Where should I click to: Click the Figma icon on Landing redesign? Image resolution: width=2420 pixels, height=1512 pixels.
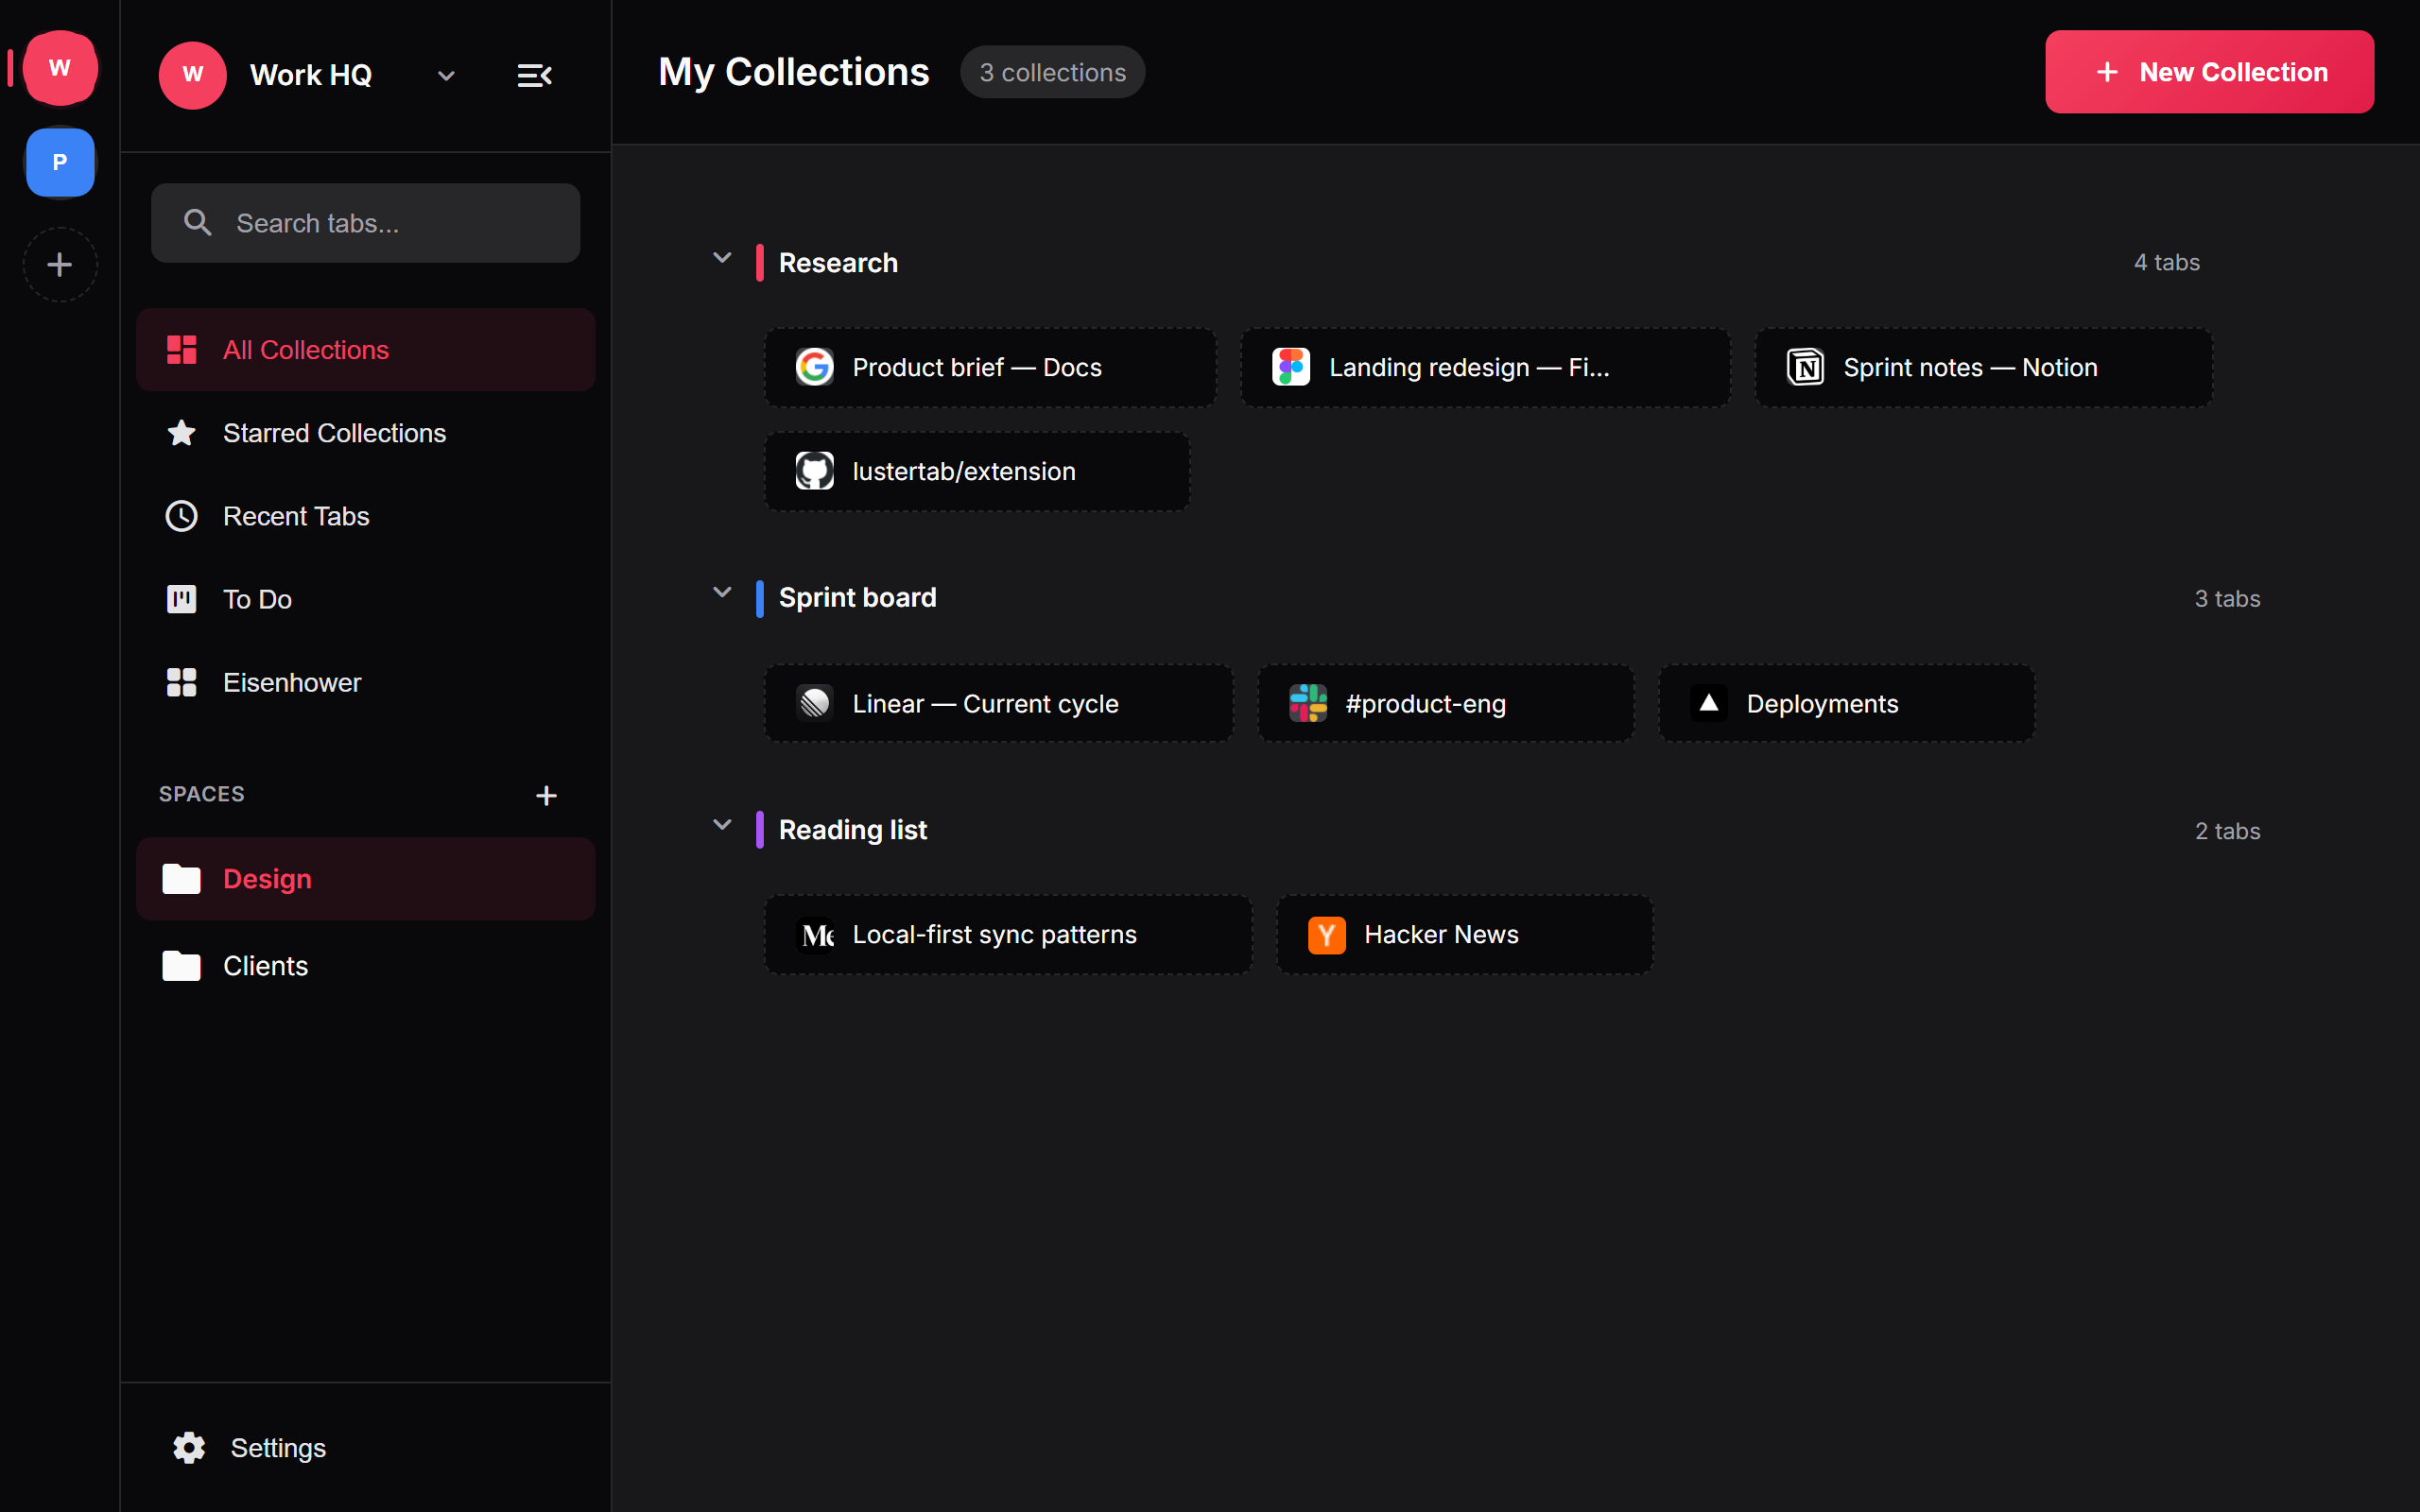coord(1290,367)
